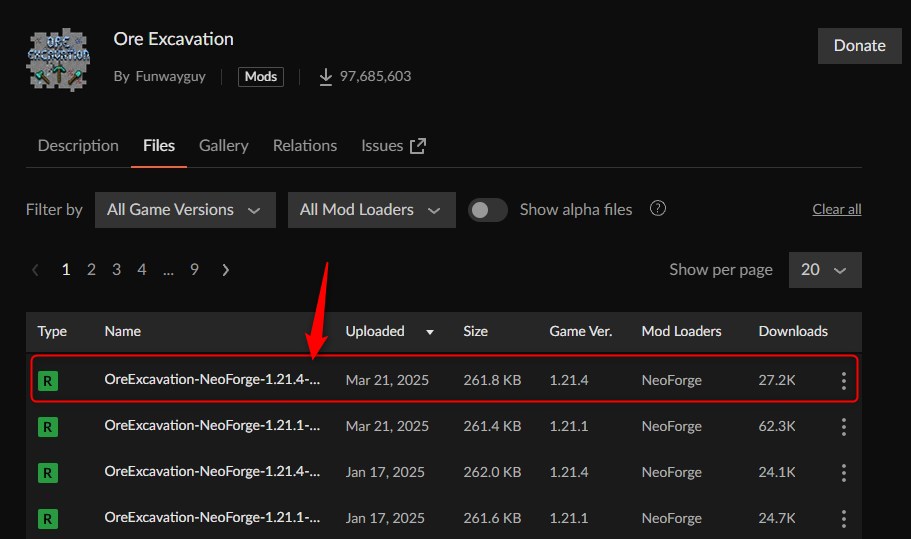
Task: Click the Game Ver. column header
Action: click(580, 332)
